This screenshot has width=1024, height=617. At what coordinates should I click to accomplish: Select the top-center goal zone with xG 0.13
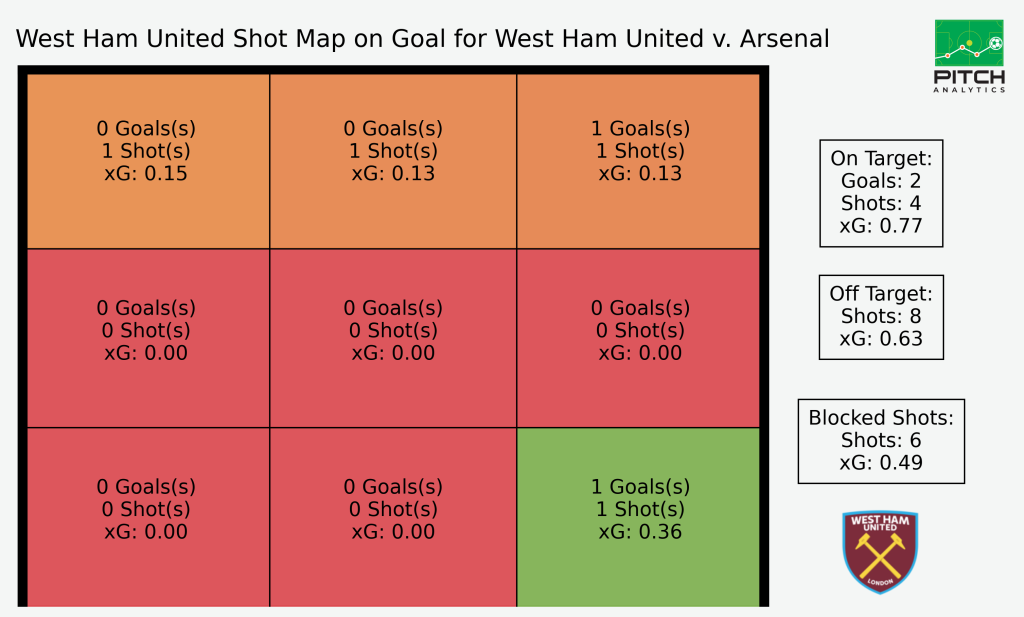coord(393,161)
